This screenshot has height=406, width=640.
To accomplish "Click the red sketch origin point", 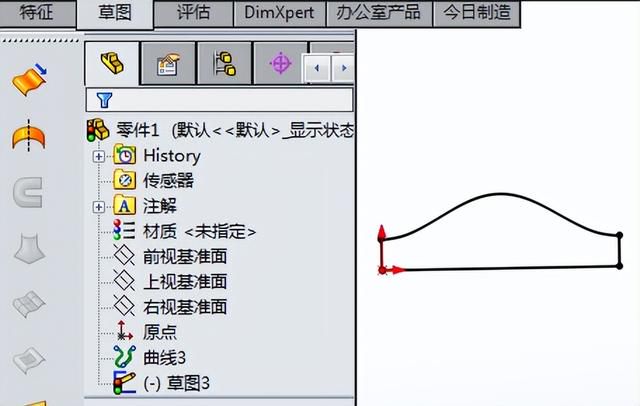I will tap(382, 270).
